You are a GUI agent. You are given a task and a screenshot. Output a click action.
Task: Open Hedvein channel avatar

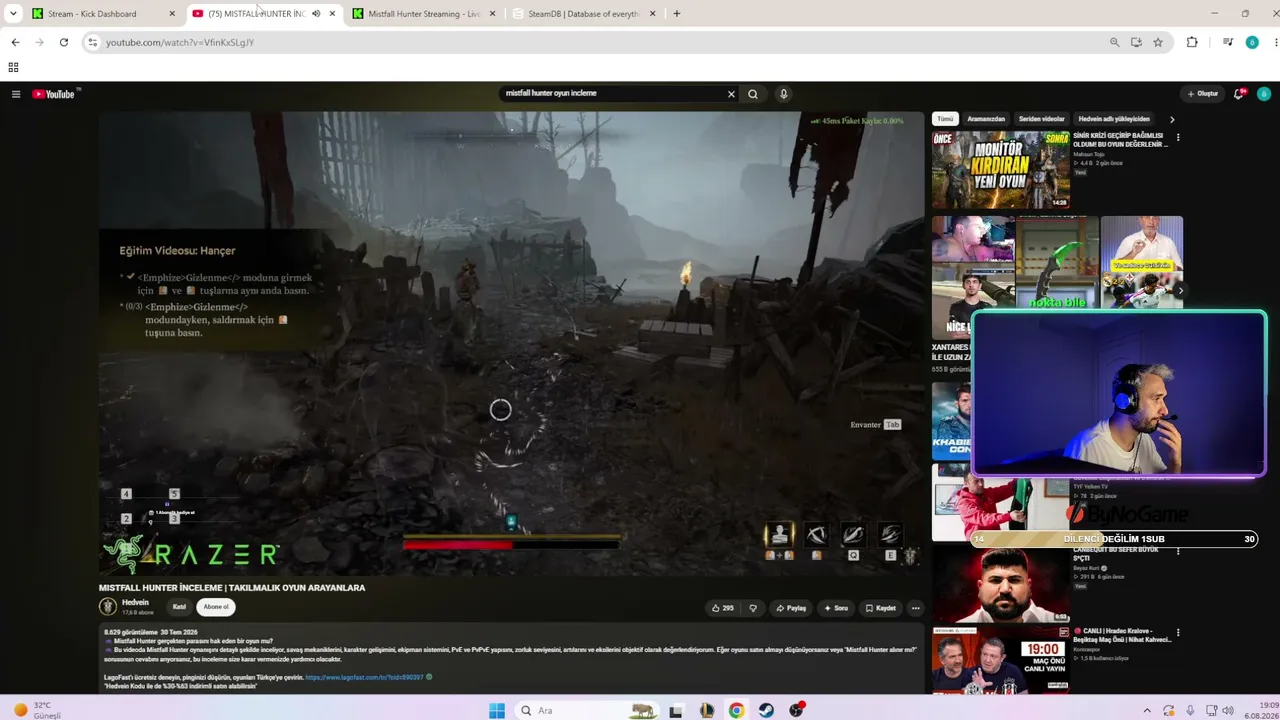pos(108,606)
